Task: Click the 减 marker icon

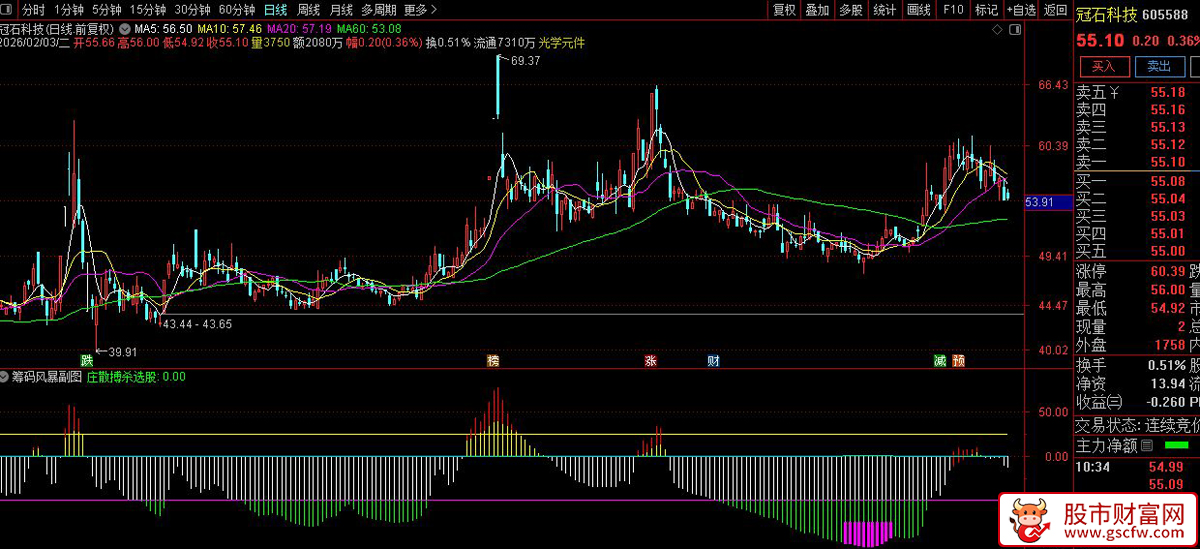Action: [x=940, y=359]
